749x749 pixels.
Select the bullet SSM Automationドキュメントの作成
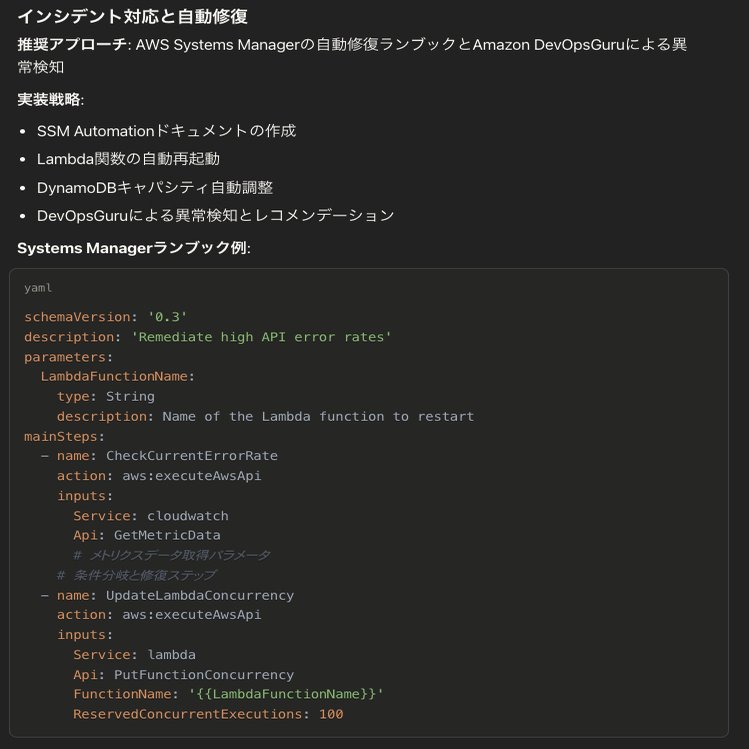pos(166,130)
